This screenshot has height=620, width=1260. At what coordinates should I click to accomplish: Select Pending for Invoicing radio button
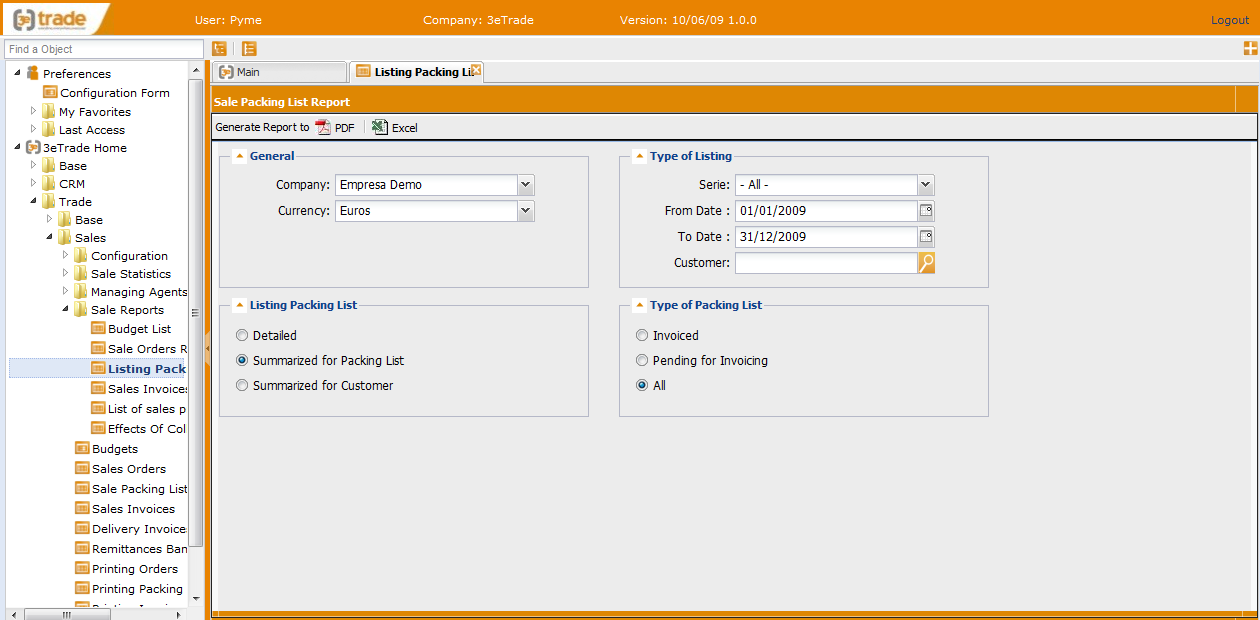click(x=642, y=361)
